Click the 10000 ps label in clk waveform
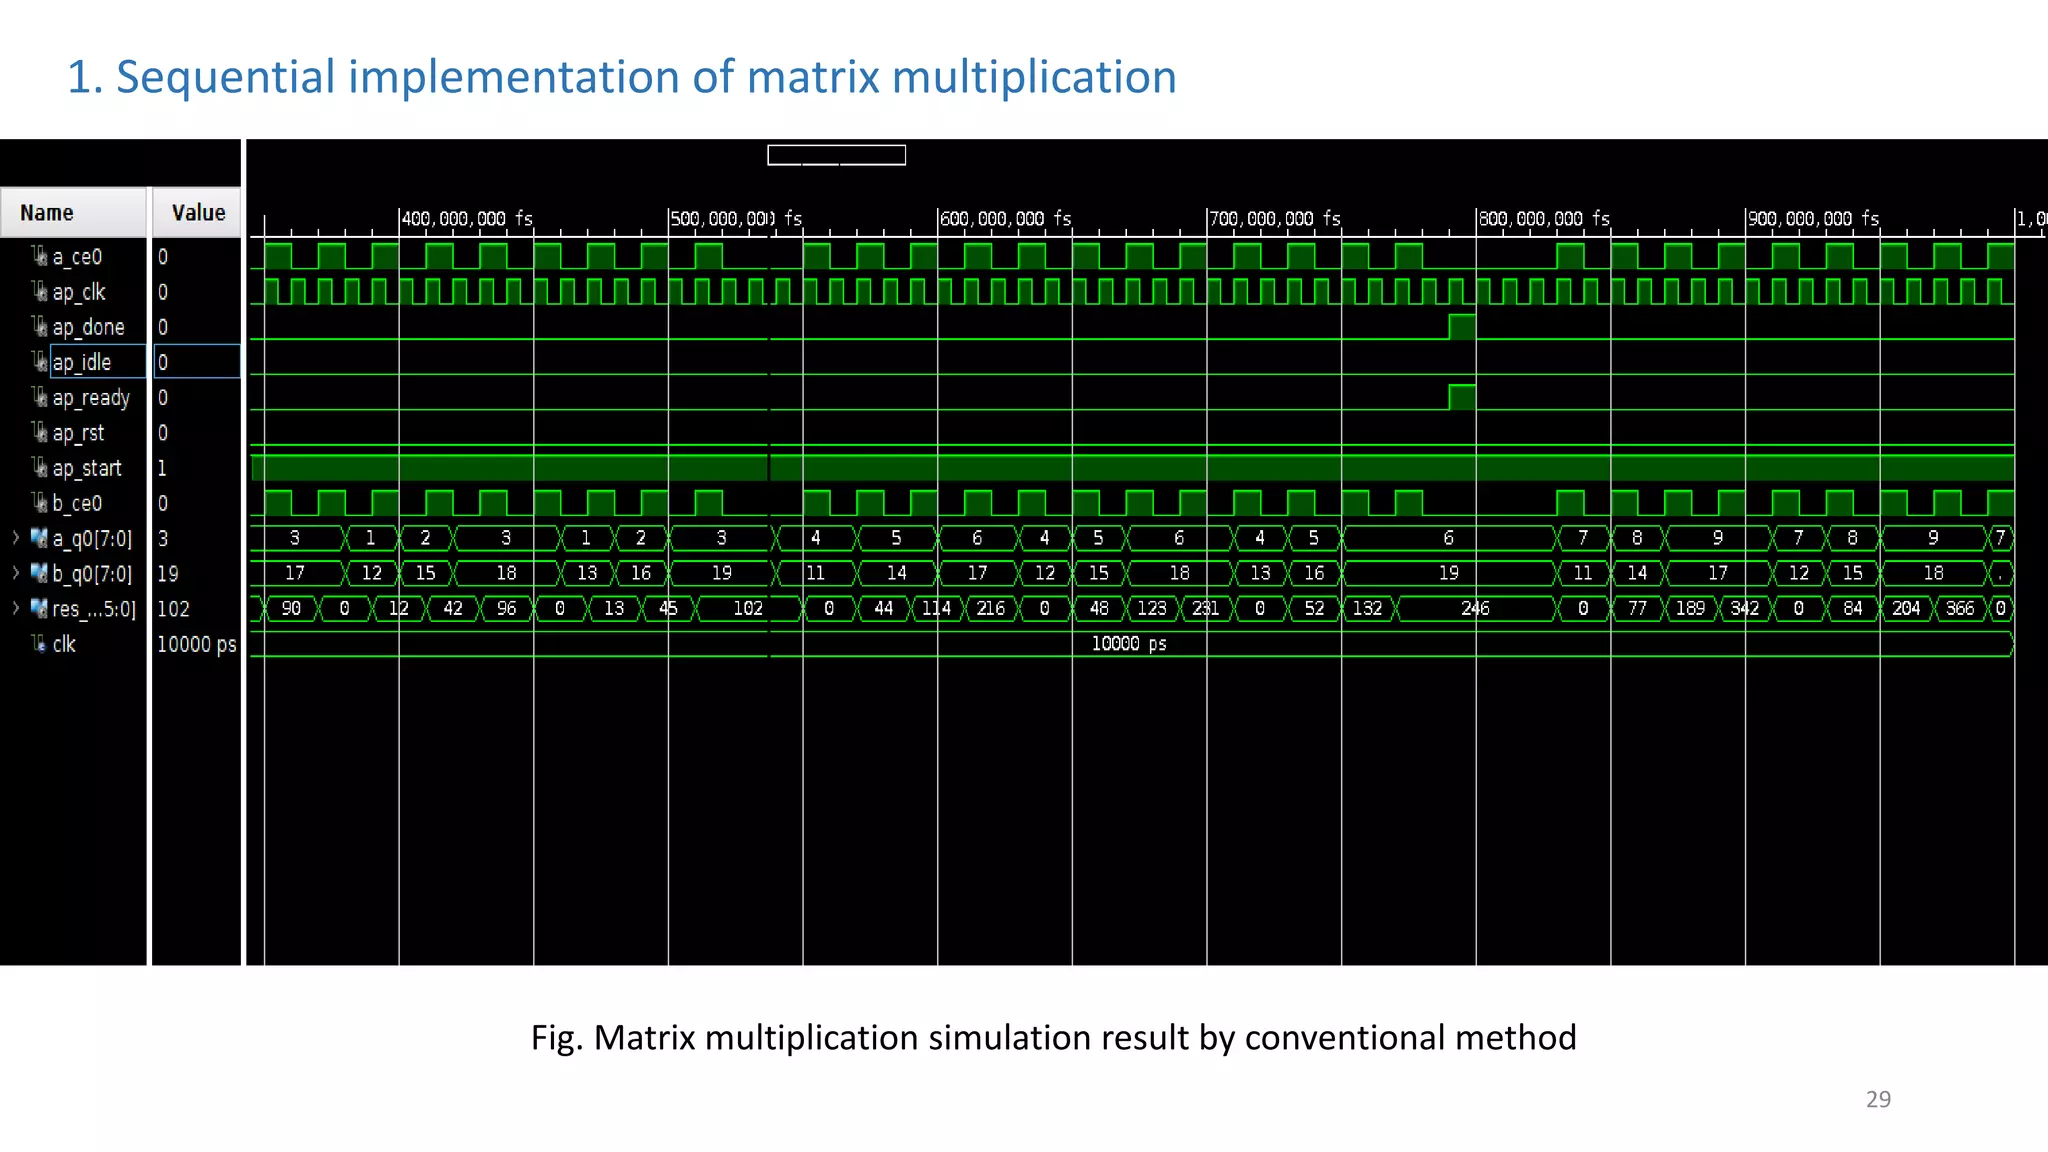This screenshot has width=2048, height=1152. pyautogui.click(x=1129, y=643)
